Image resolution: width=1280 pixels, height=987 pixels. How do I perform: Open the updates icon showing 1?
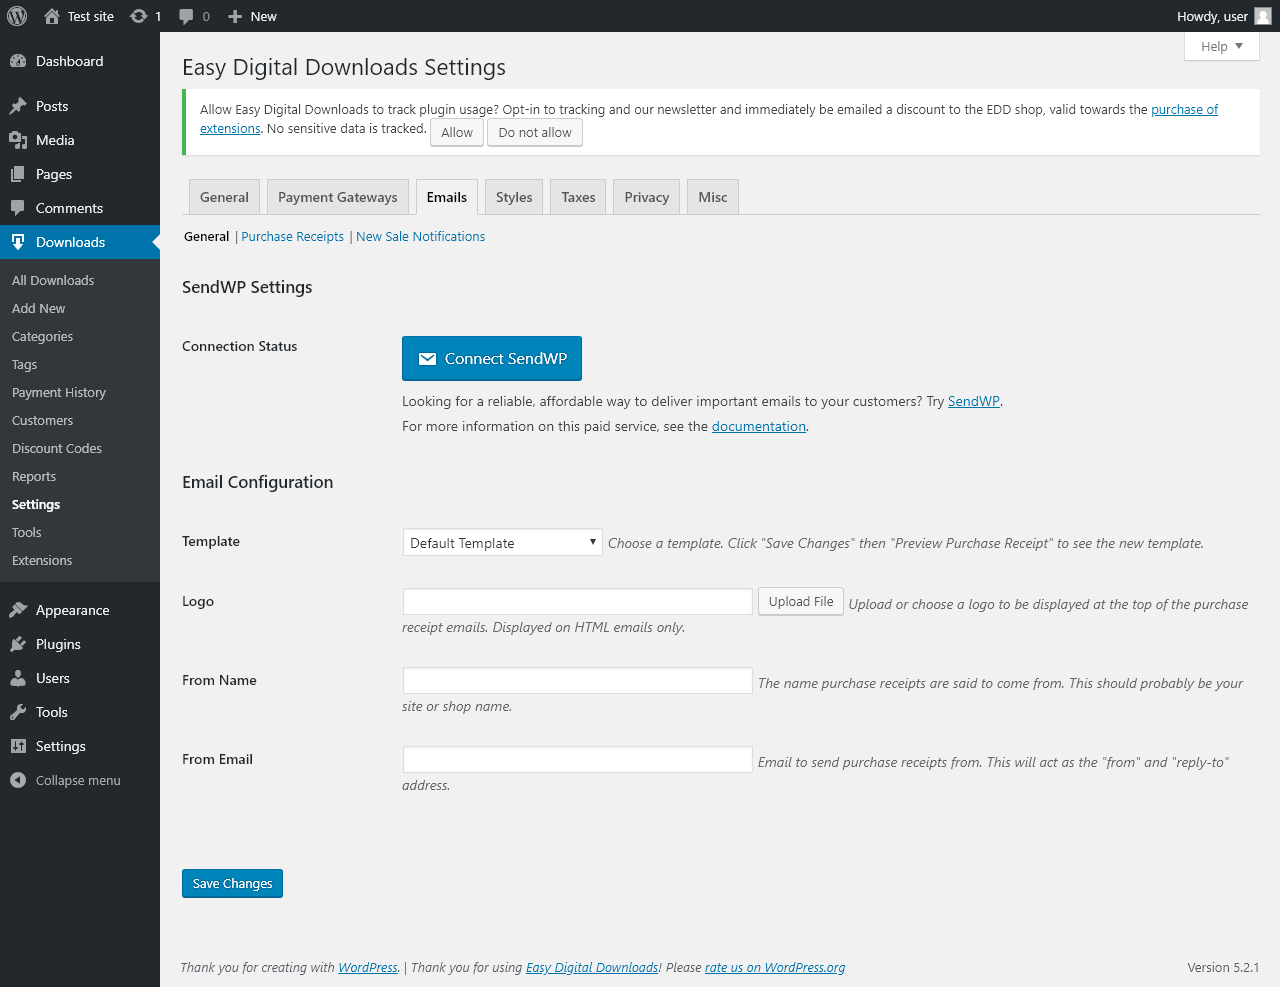pos(139,16)
